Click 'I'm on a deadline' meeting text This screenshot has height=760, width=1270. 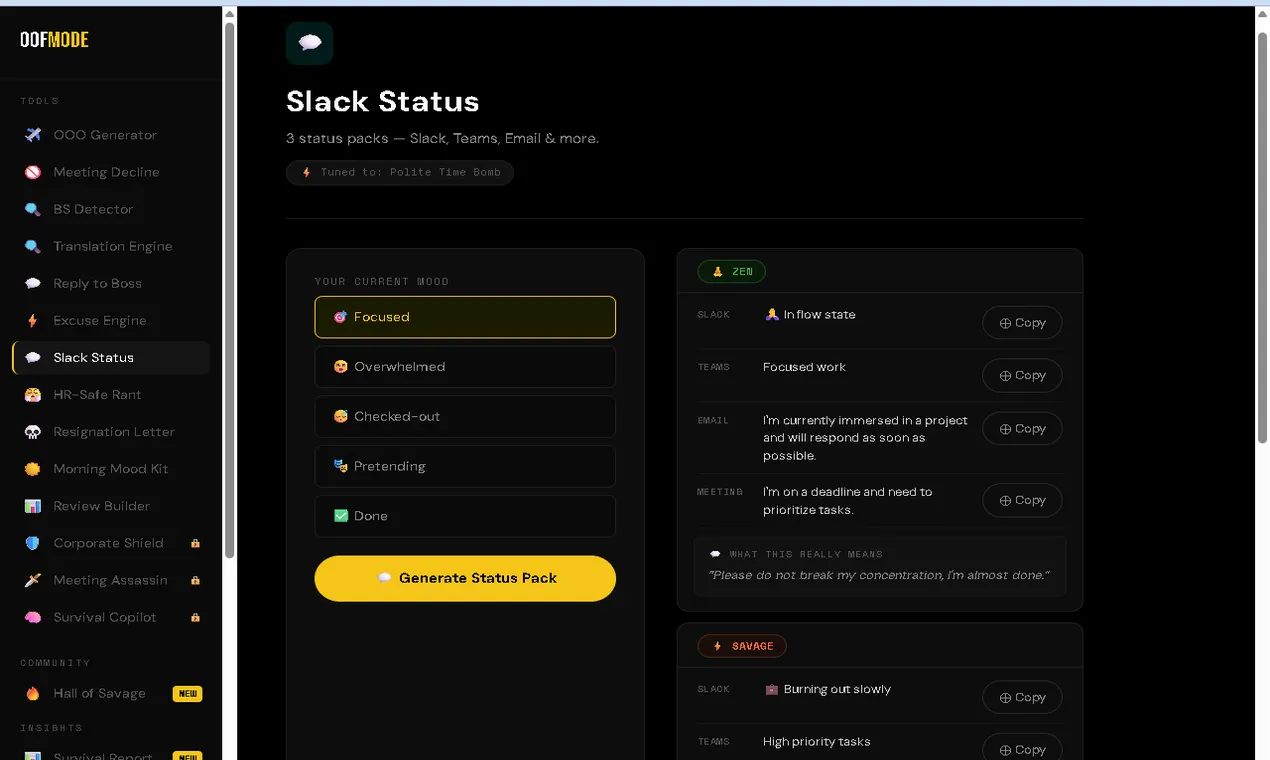pos(848,501)
